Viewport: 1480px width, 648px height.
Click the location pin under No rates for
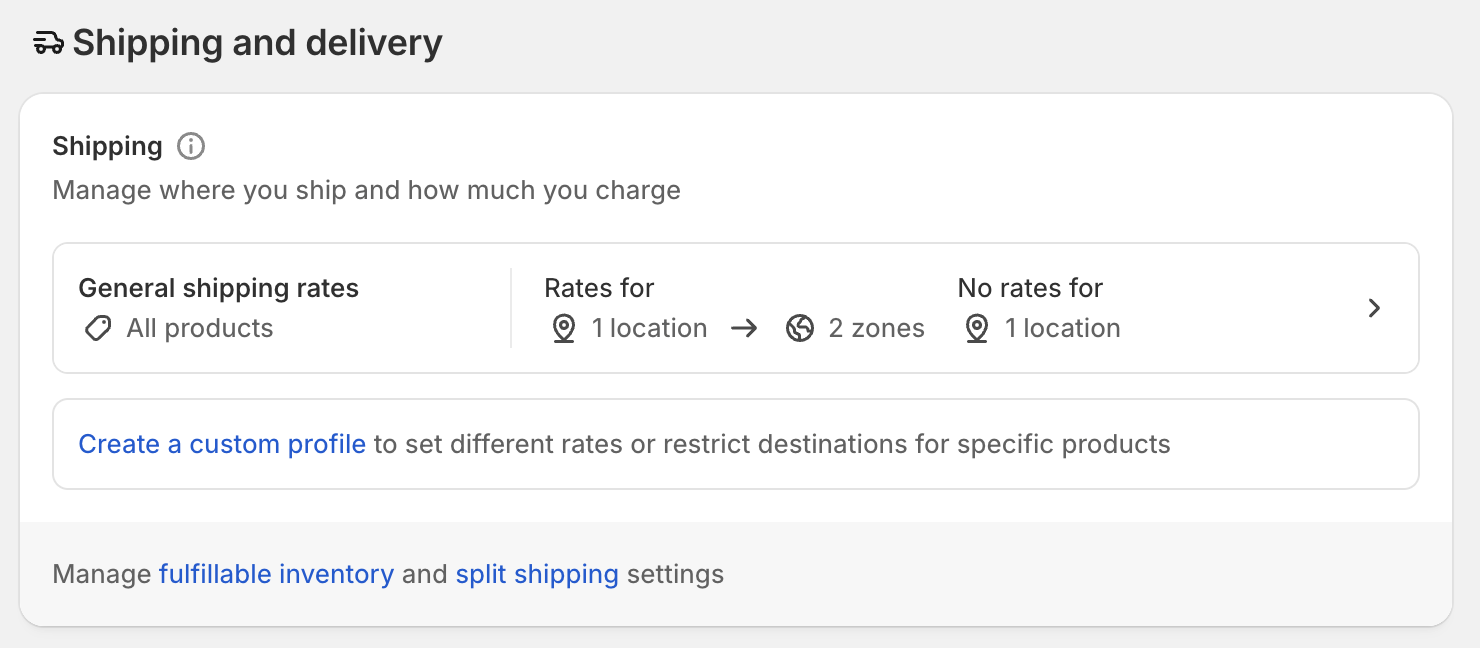(x=977, y=329)
